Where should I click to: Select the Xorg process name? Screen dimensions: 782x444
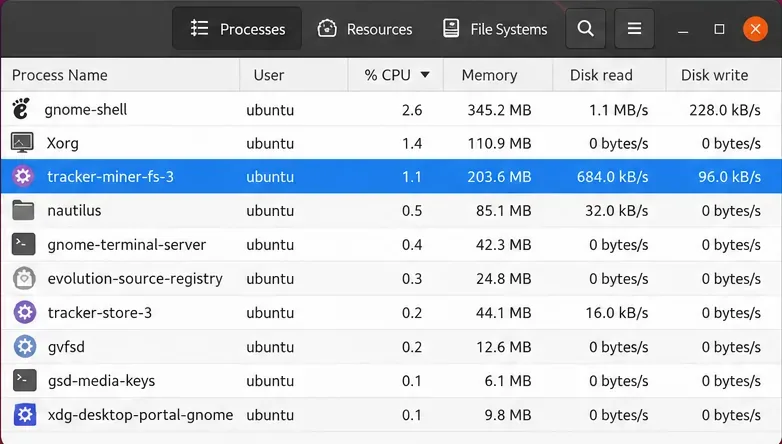[63, 144]
